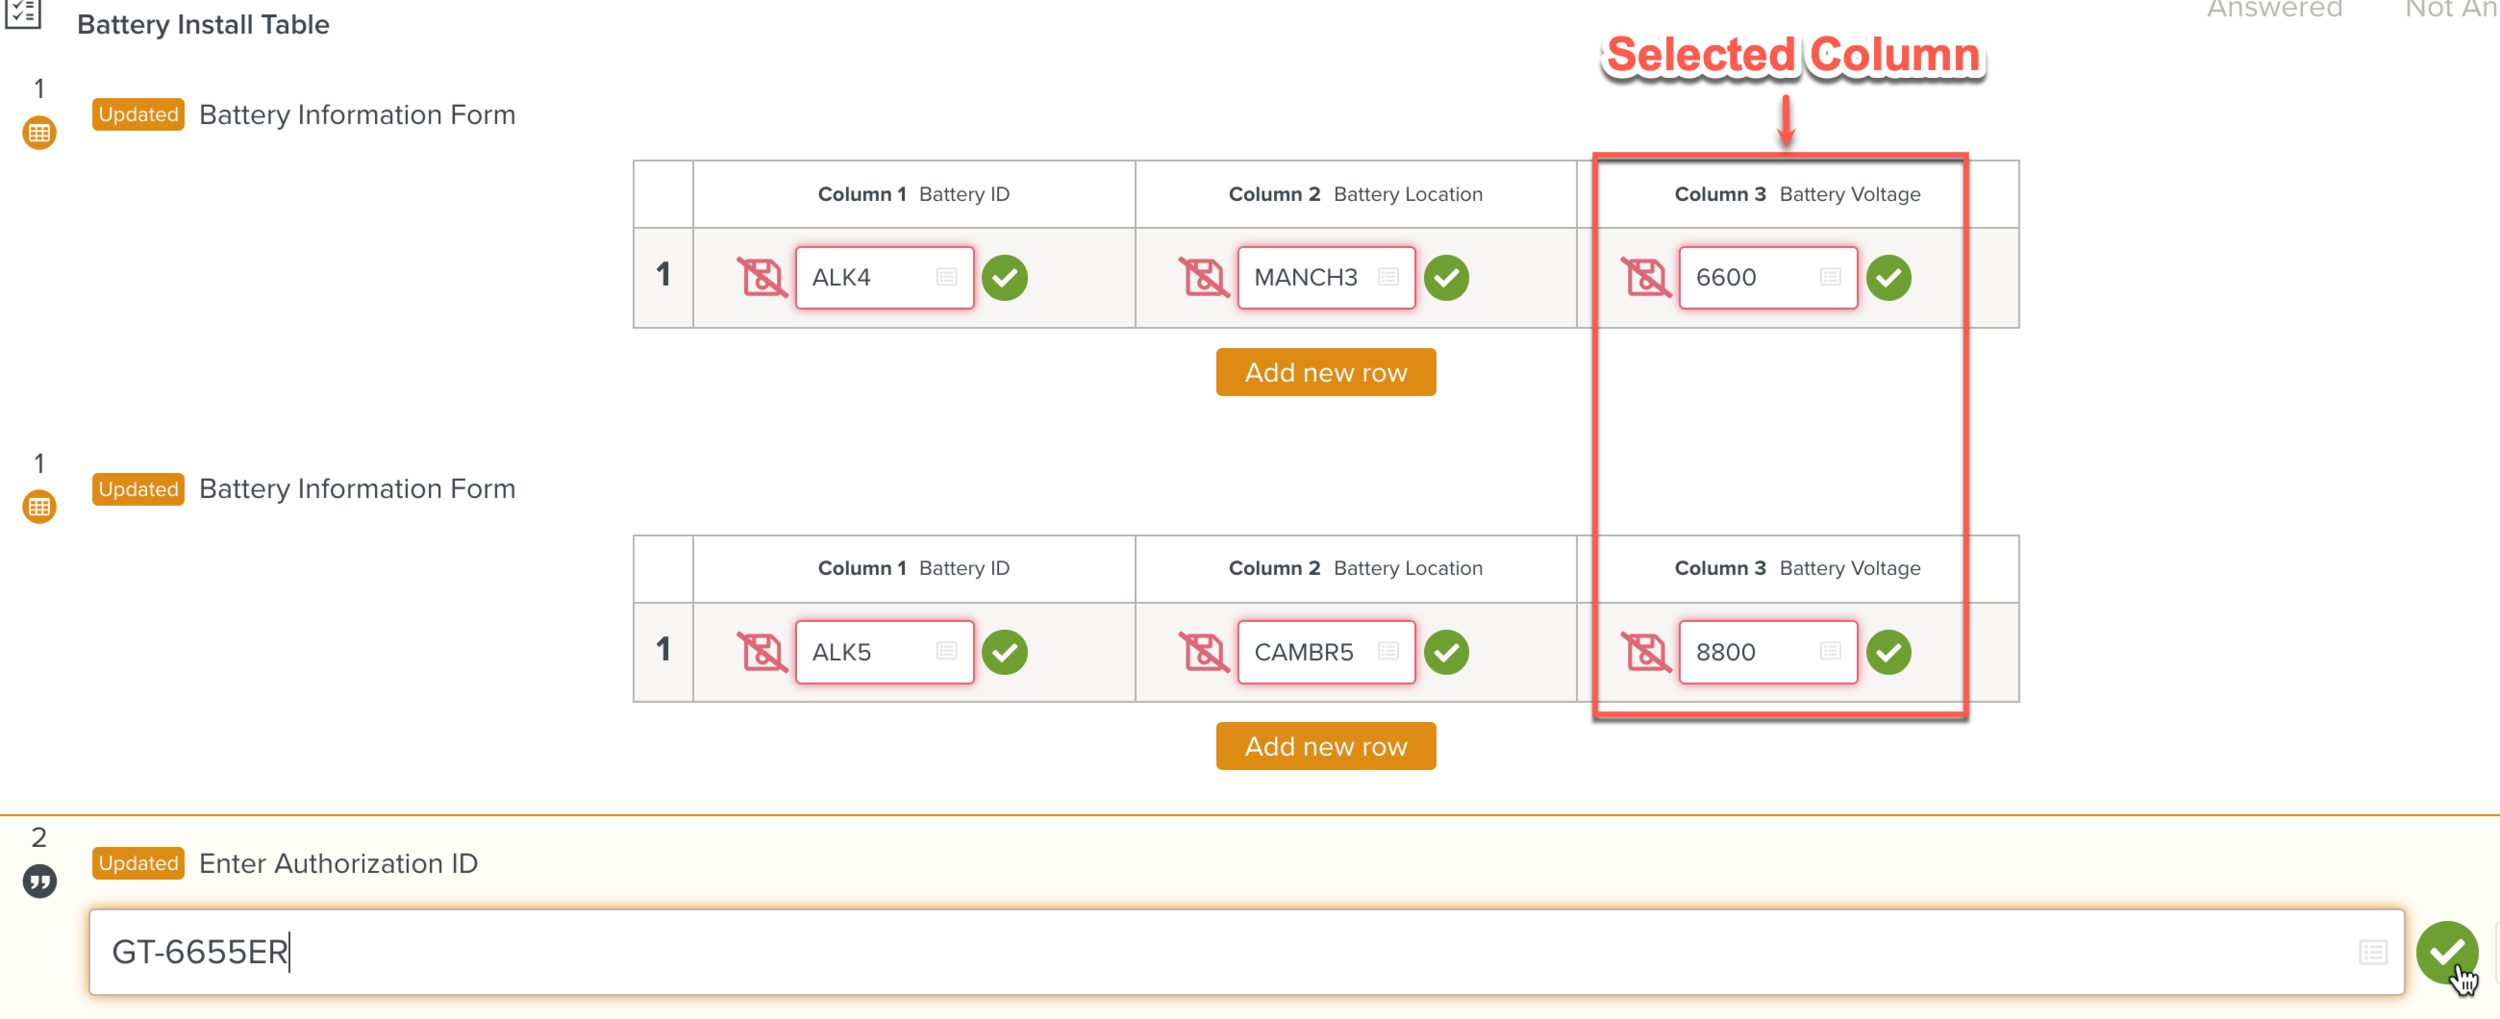Confirm the Authorization ID with green checkmark

pyautogui.click(x=2446, y=951)
